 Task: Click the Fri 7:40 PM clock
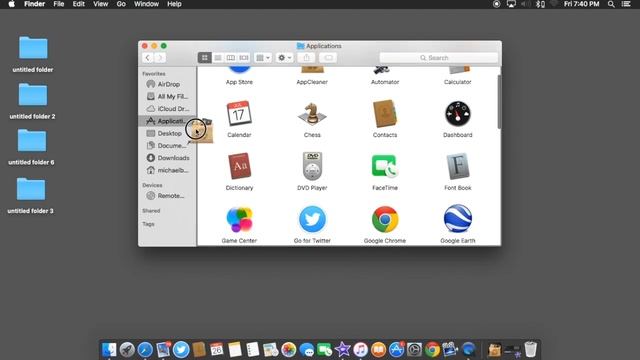pyautogui.click(x=582, y=4)
